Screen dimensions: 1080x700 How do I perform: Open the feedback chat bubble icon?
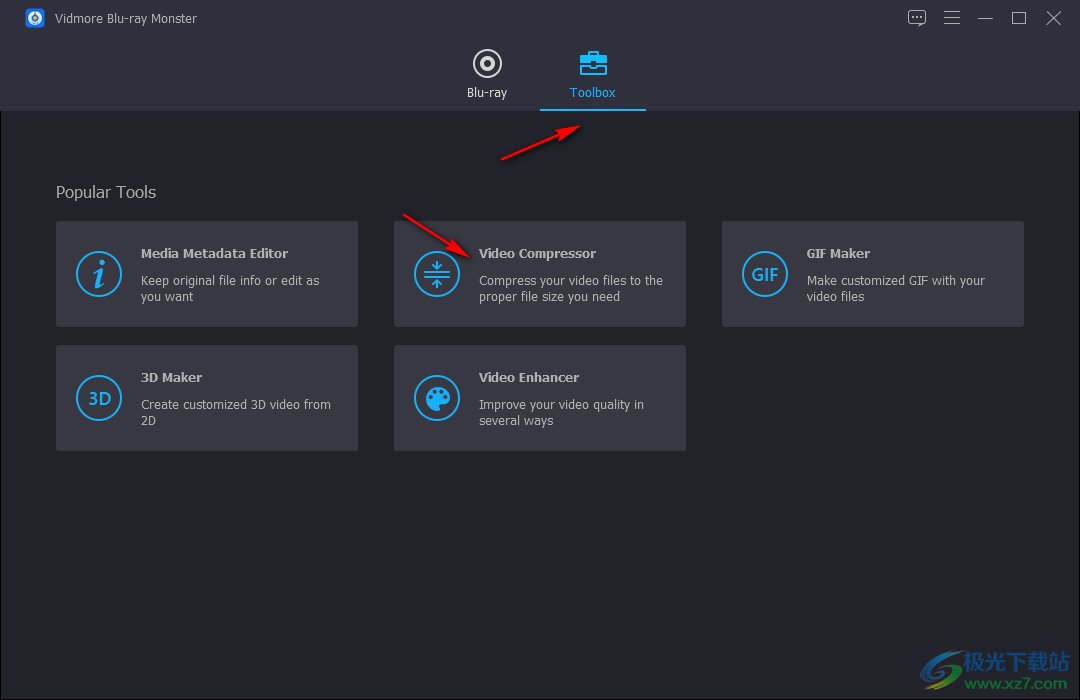coord(917,18)
